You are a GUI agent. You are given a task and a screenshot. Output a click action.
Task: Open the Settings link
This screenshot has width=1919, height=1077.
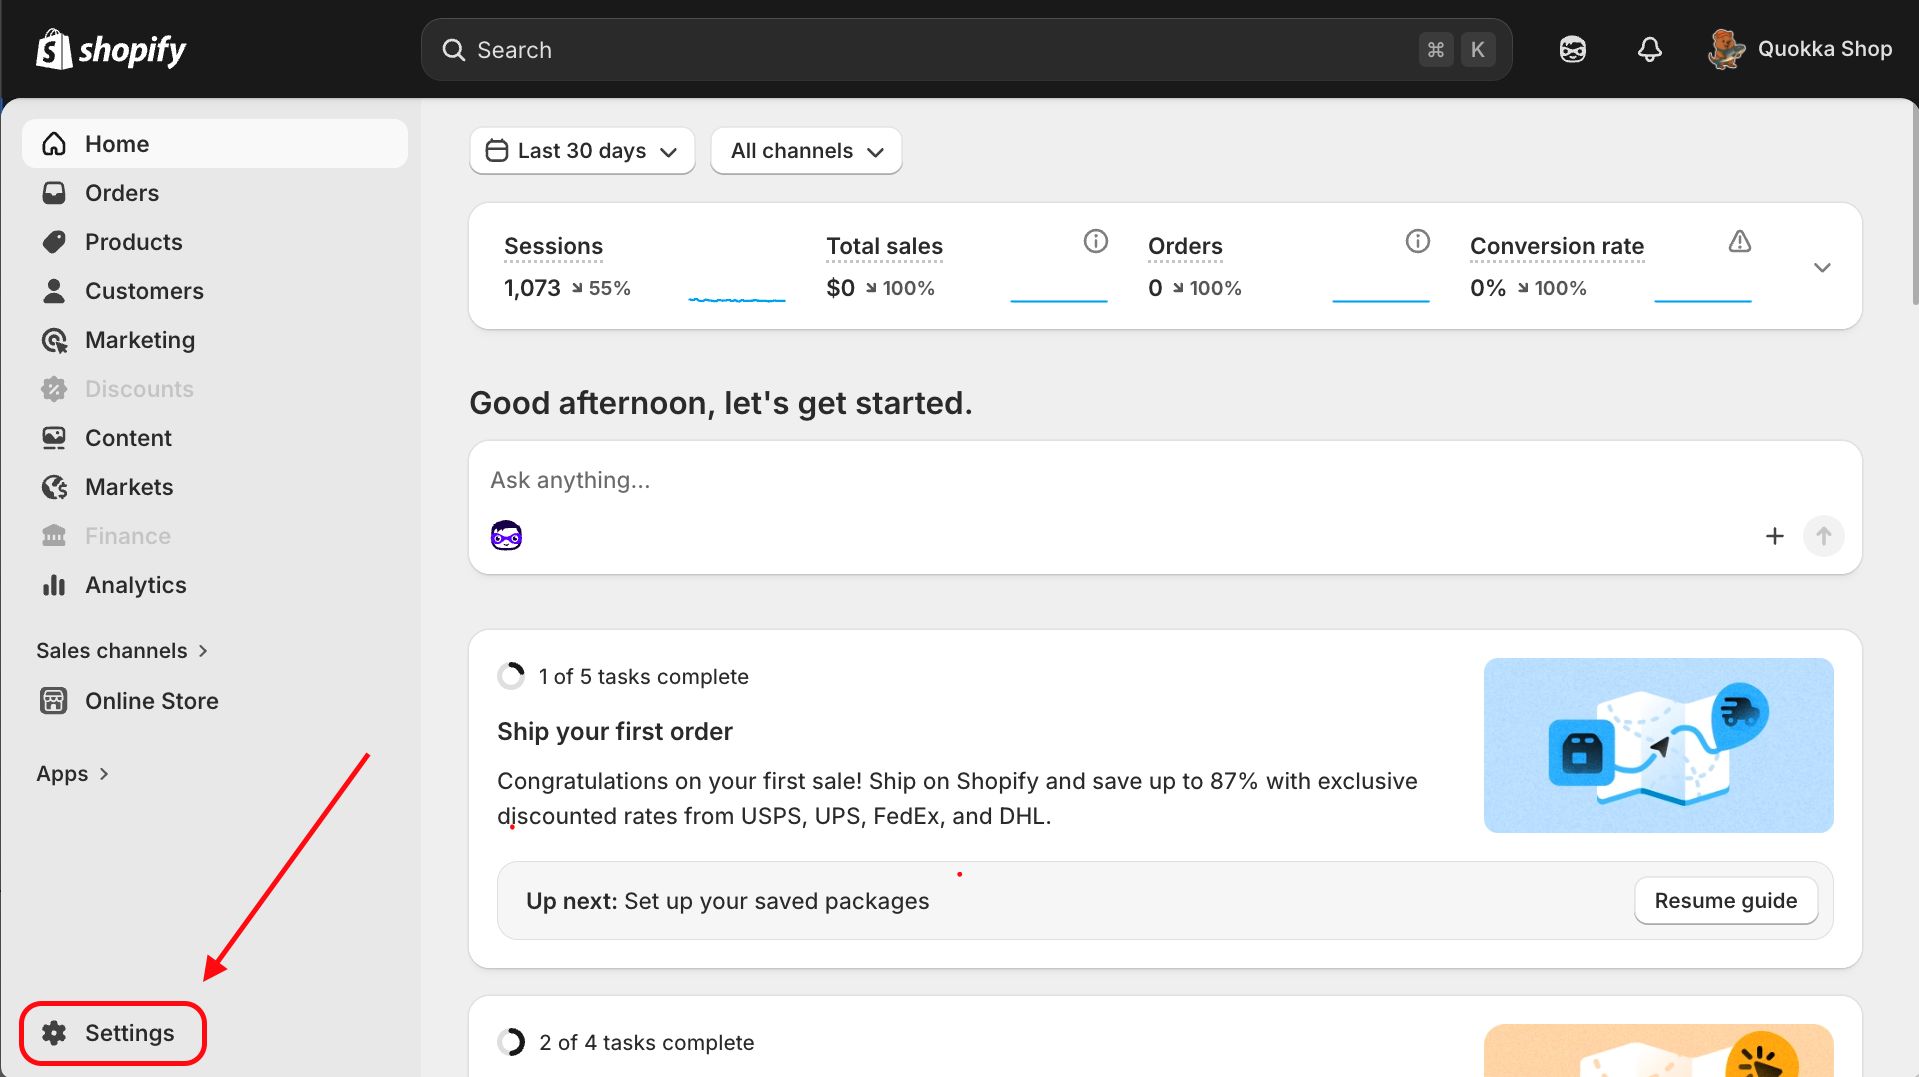pos(113,1033)
